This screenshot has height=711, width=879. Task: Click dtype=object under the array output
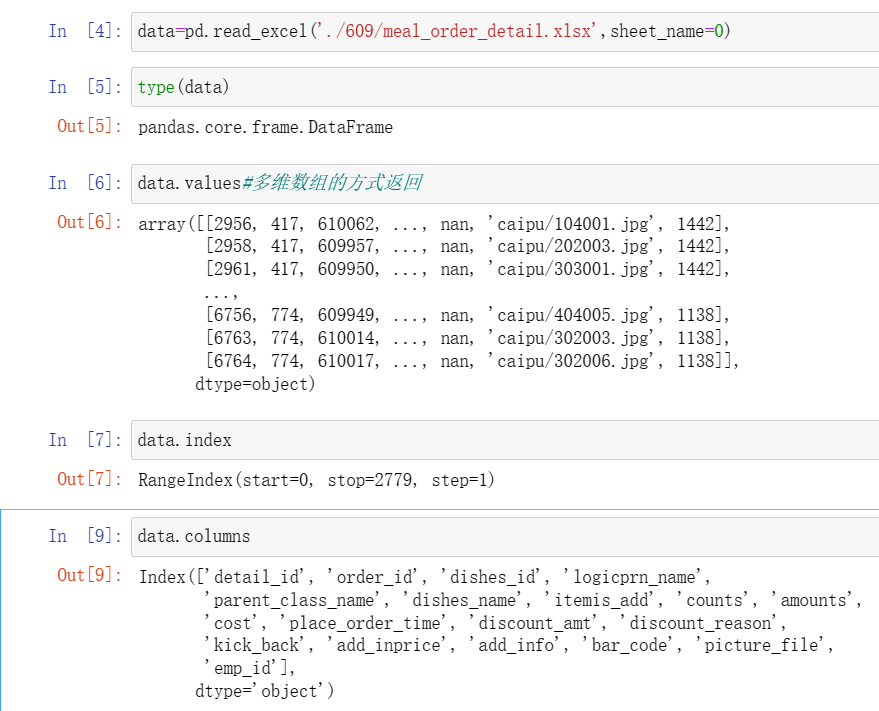tap(255, 384)
